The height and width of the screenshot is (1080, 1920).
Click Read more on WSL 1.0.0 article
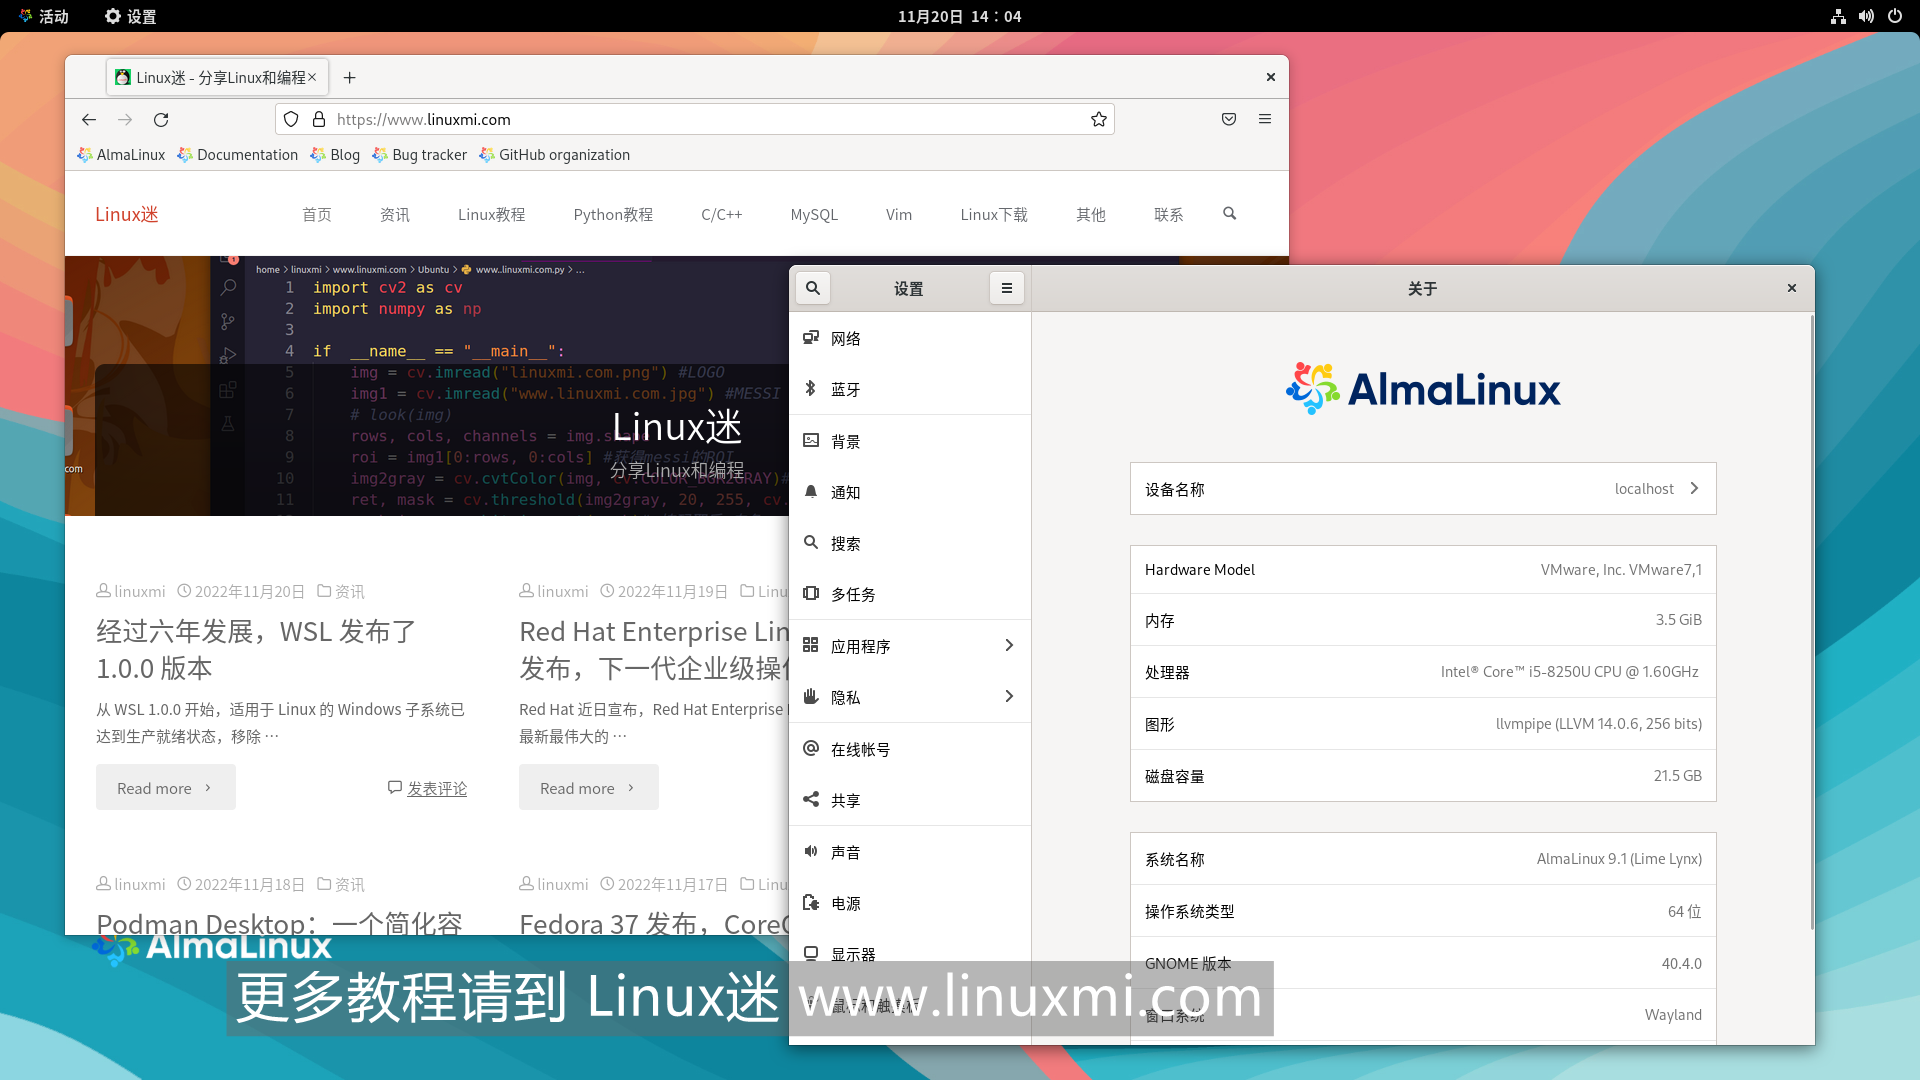[x=165, y=786]
